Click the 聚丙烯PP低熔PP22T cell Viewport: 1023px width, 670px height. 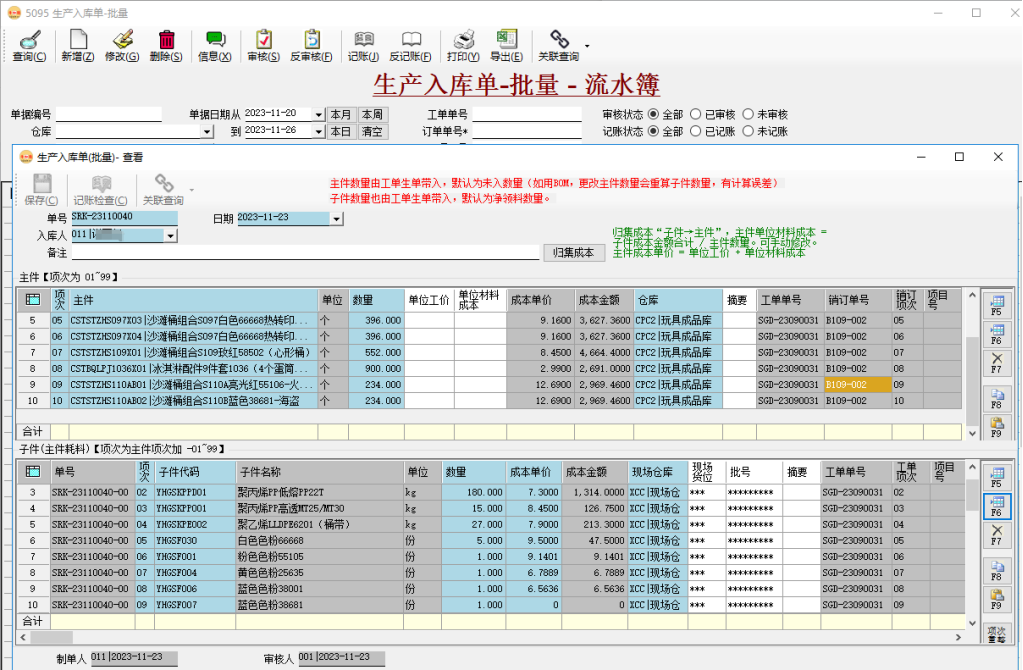click(x=319, y=493)
